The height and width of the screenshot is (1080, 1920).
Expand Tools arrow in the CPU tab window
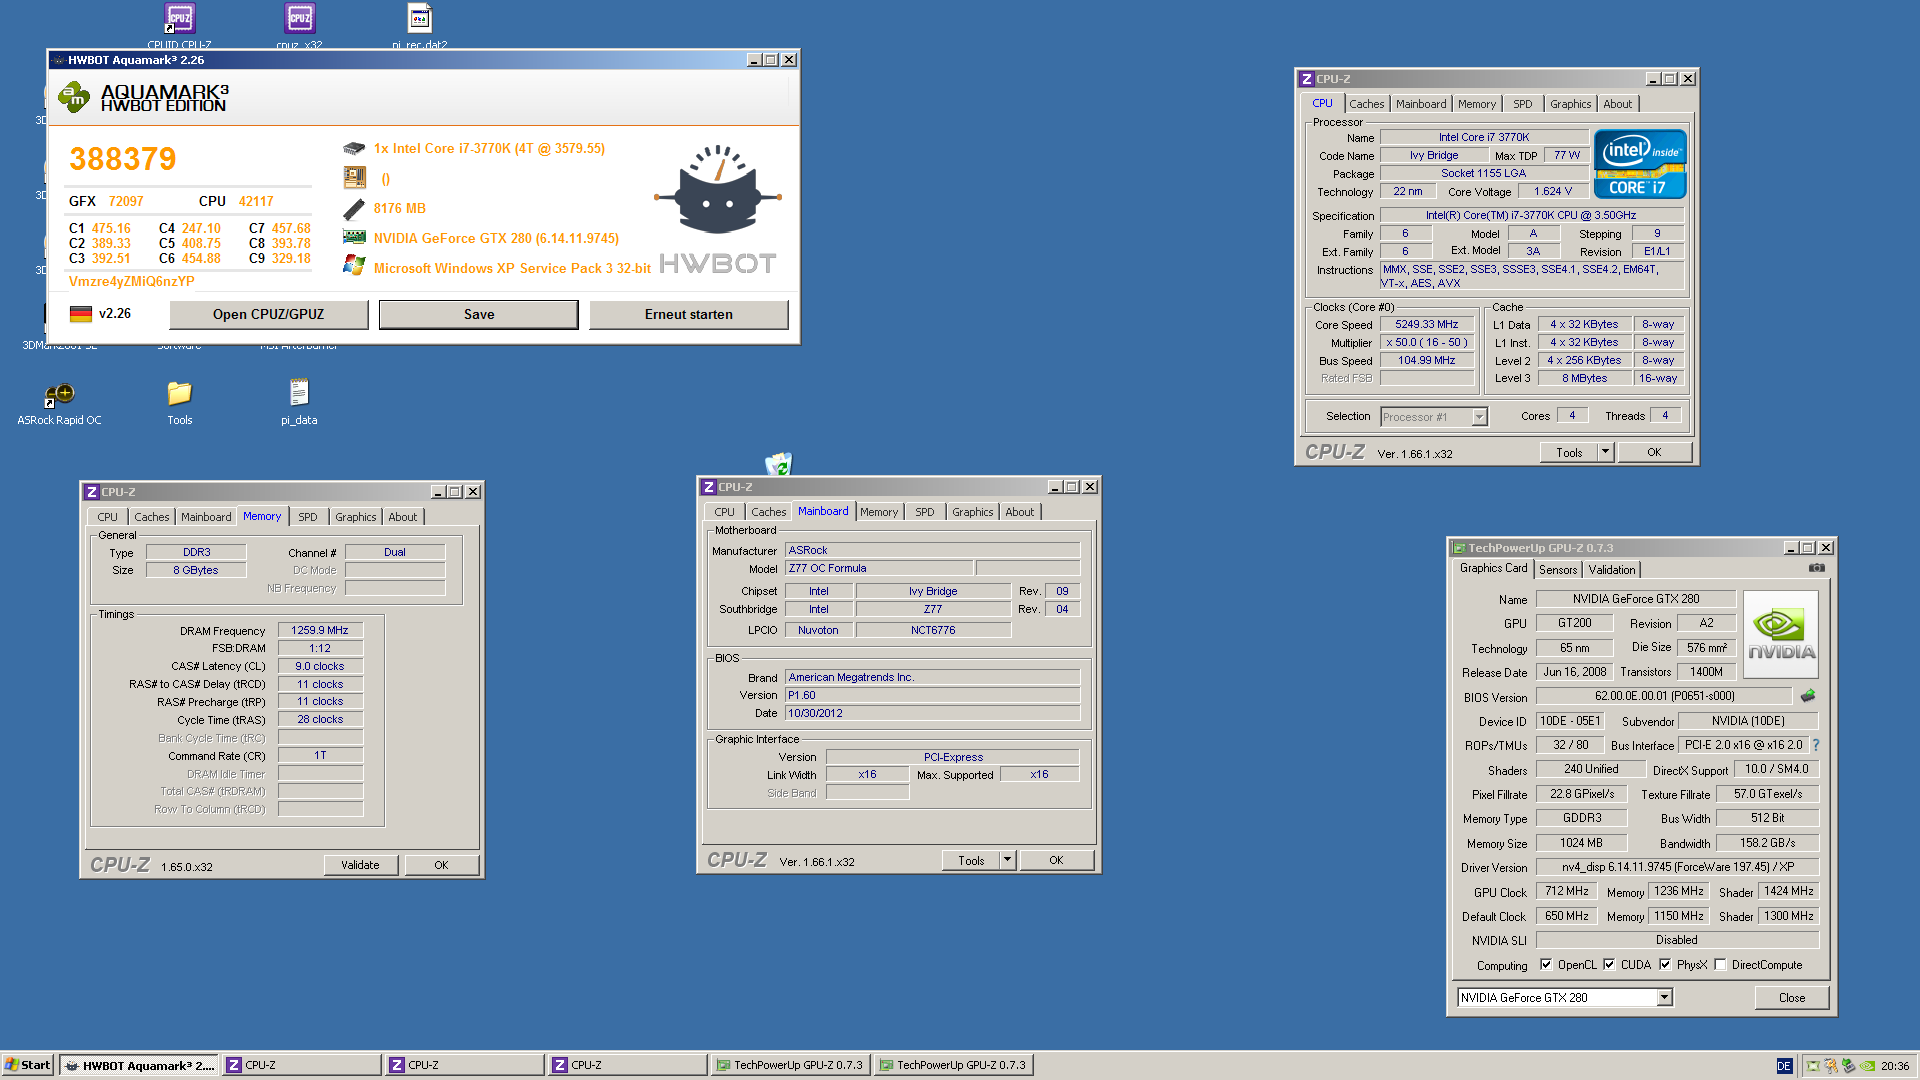1605,452
